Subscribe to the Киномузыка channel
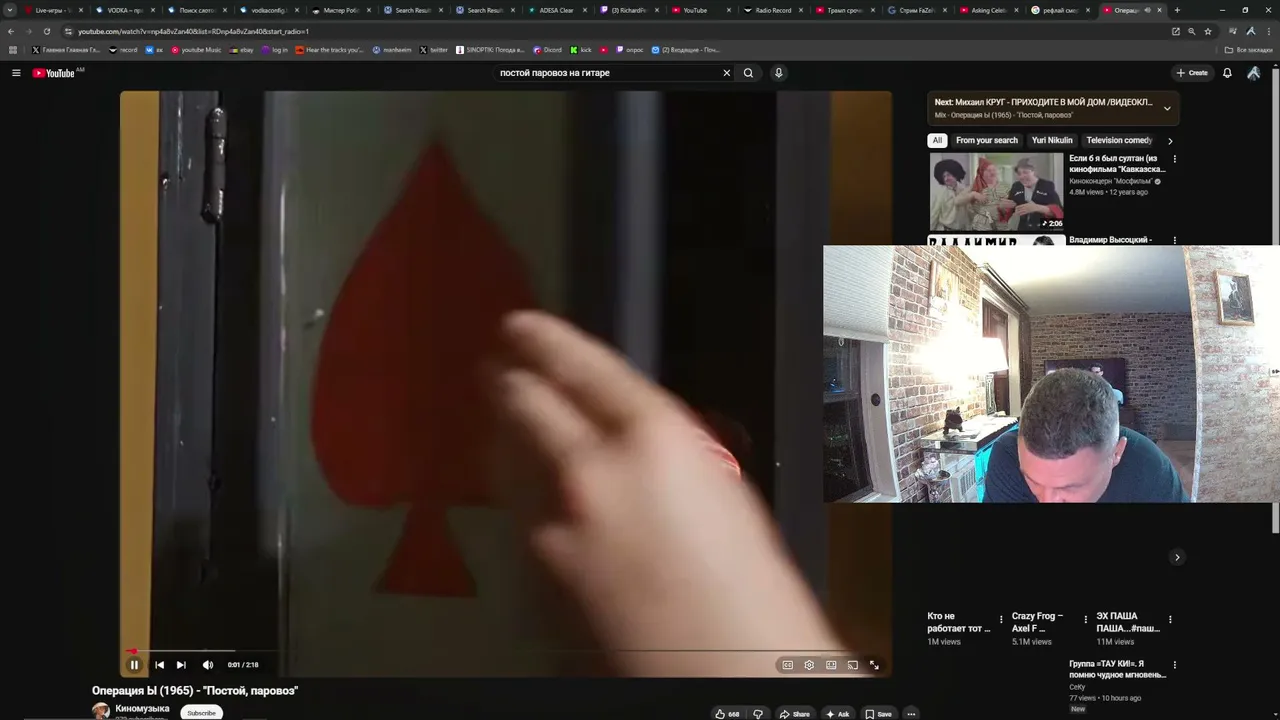Screen dimensions: 1280x720 201,713
